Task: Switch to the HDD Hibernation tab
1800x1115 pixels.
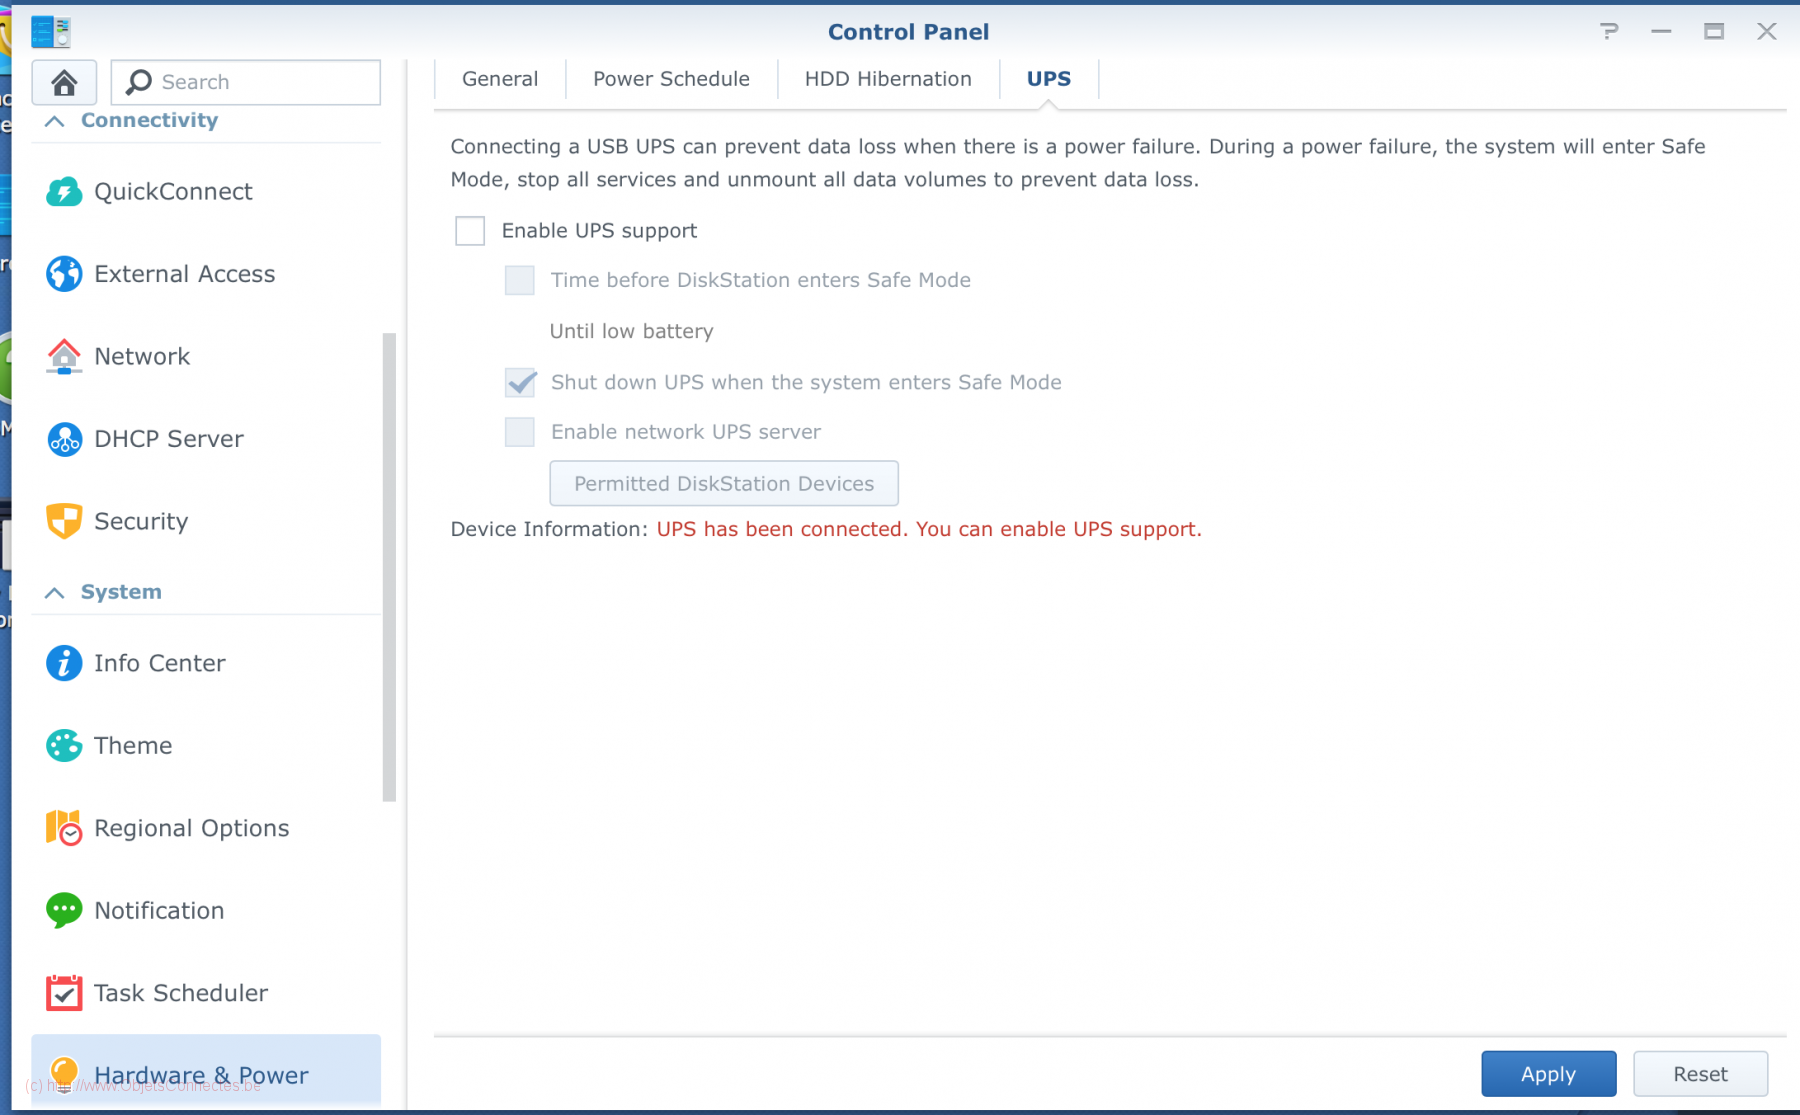Action: coord(888,79)
